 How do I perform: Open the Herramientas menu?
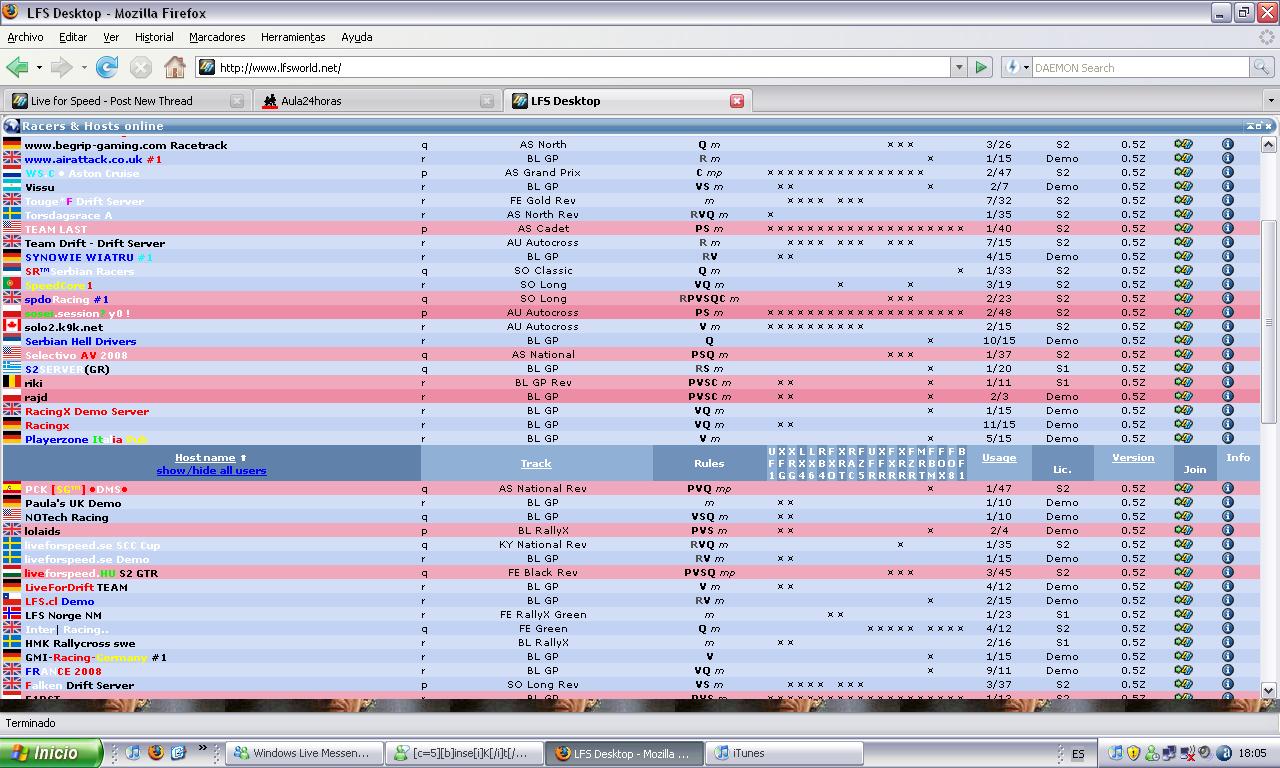pos(293,37)
